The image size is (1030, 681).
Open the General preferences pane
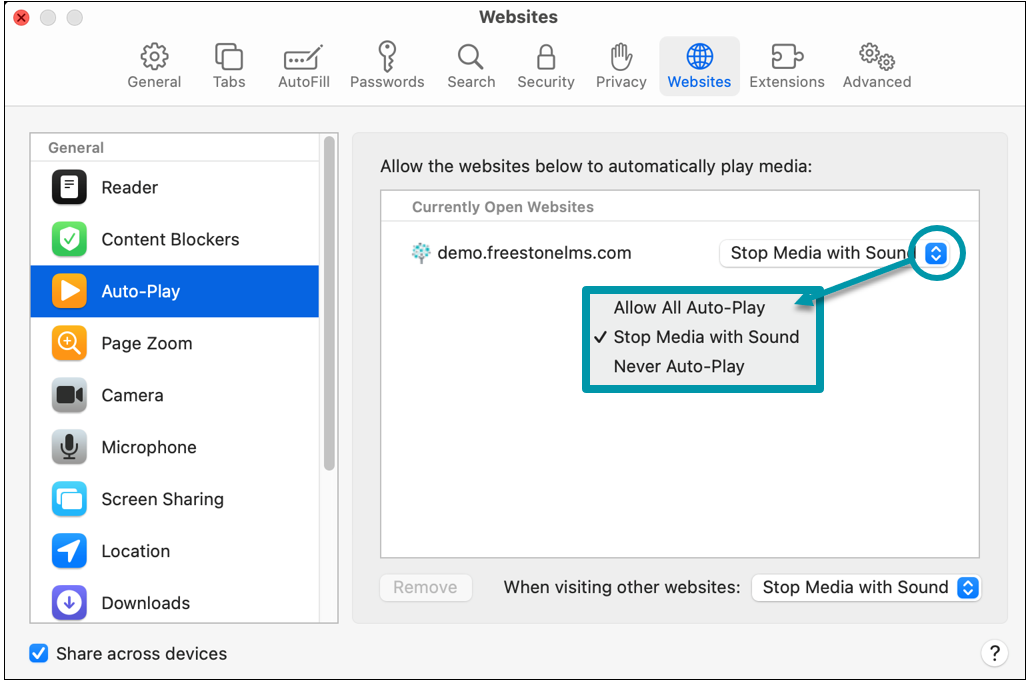(x=153, y=64)
